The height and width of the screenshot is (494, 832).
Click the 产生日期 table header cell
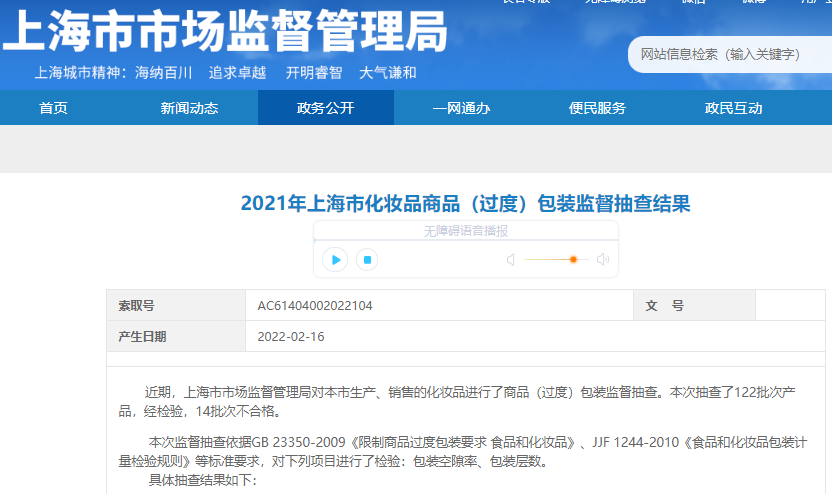[176, 336]
